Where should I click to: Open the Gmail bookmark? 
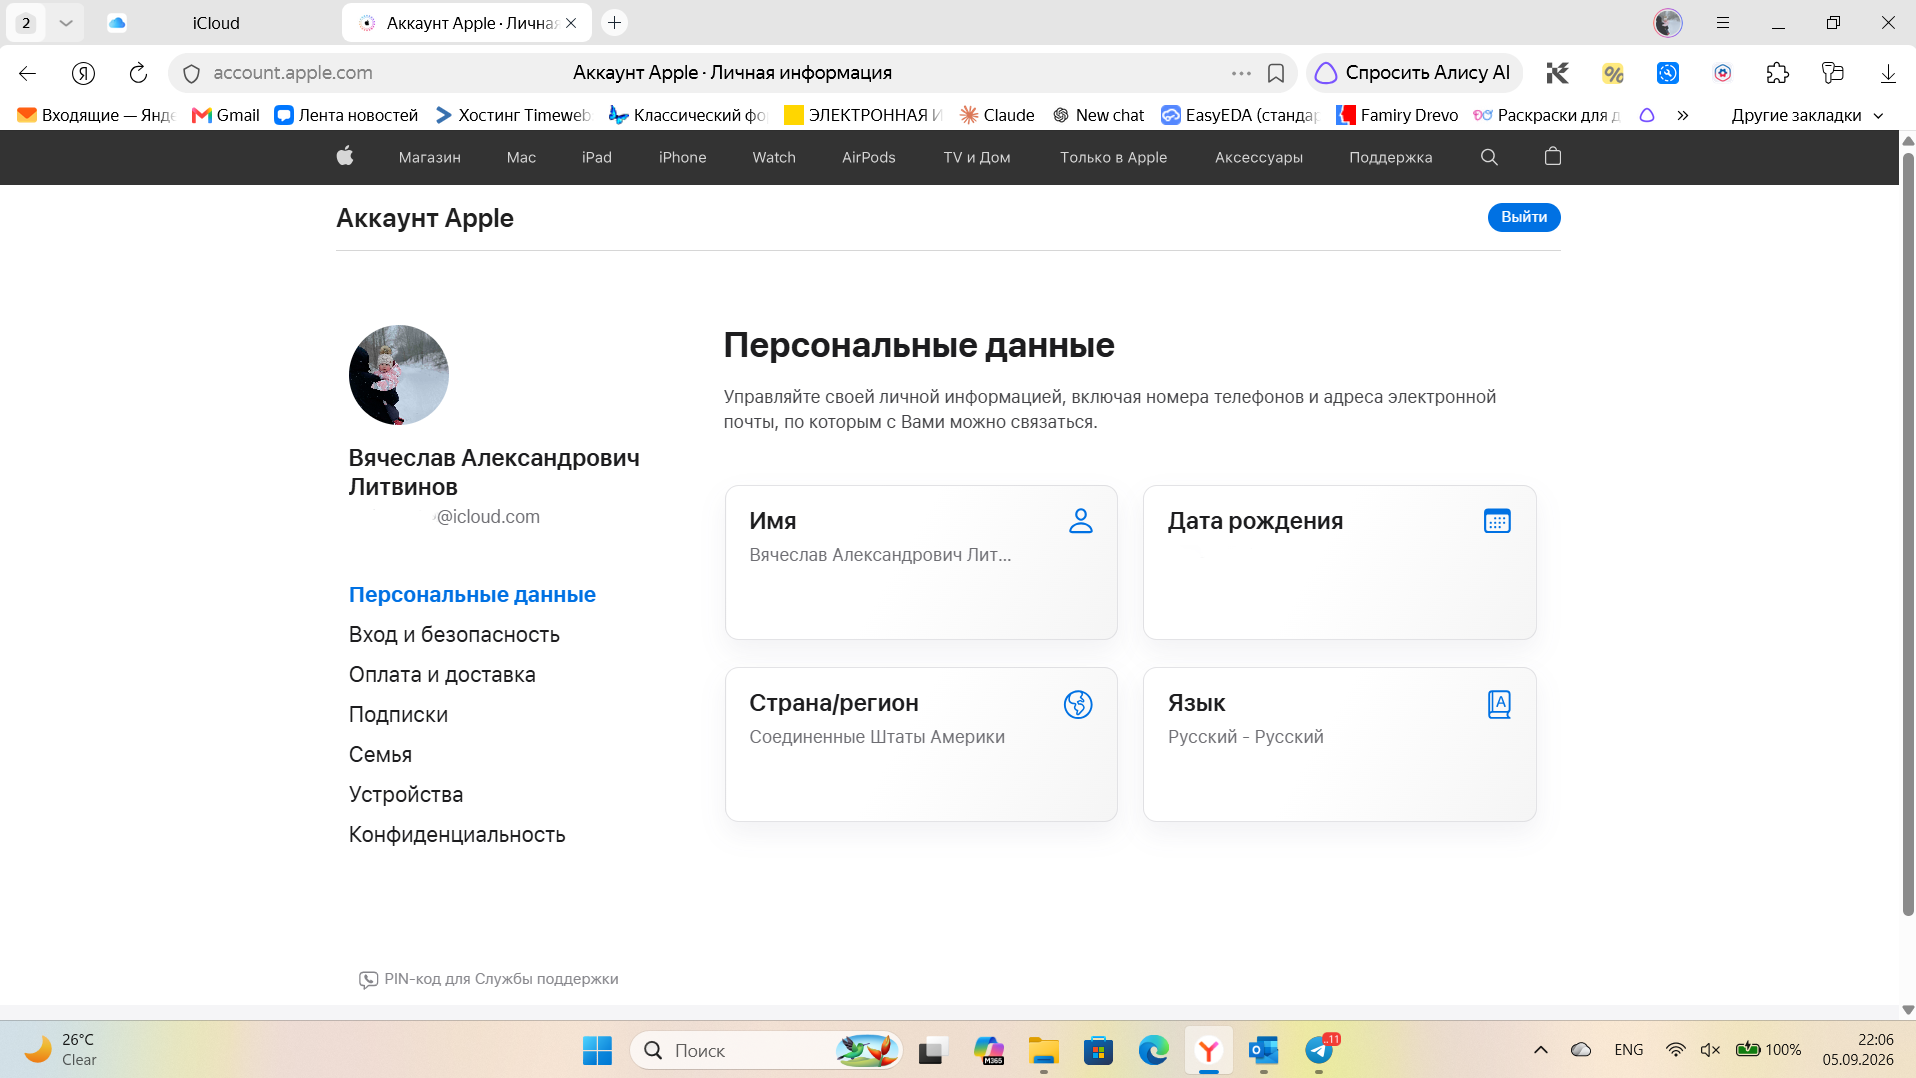[x=226, y=115]
